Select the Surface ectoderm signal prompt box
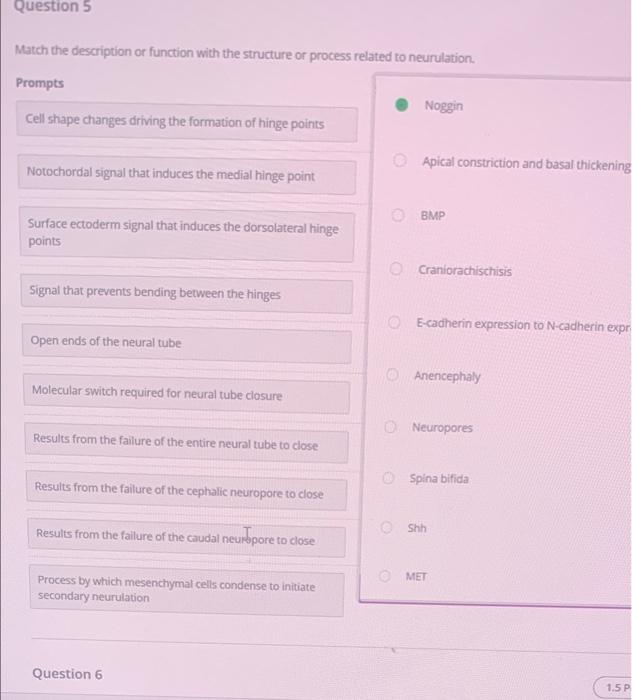The width and height of the screenshot is (632, 700). (x=187, y=233)
